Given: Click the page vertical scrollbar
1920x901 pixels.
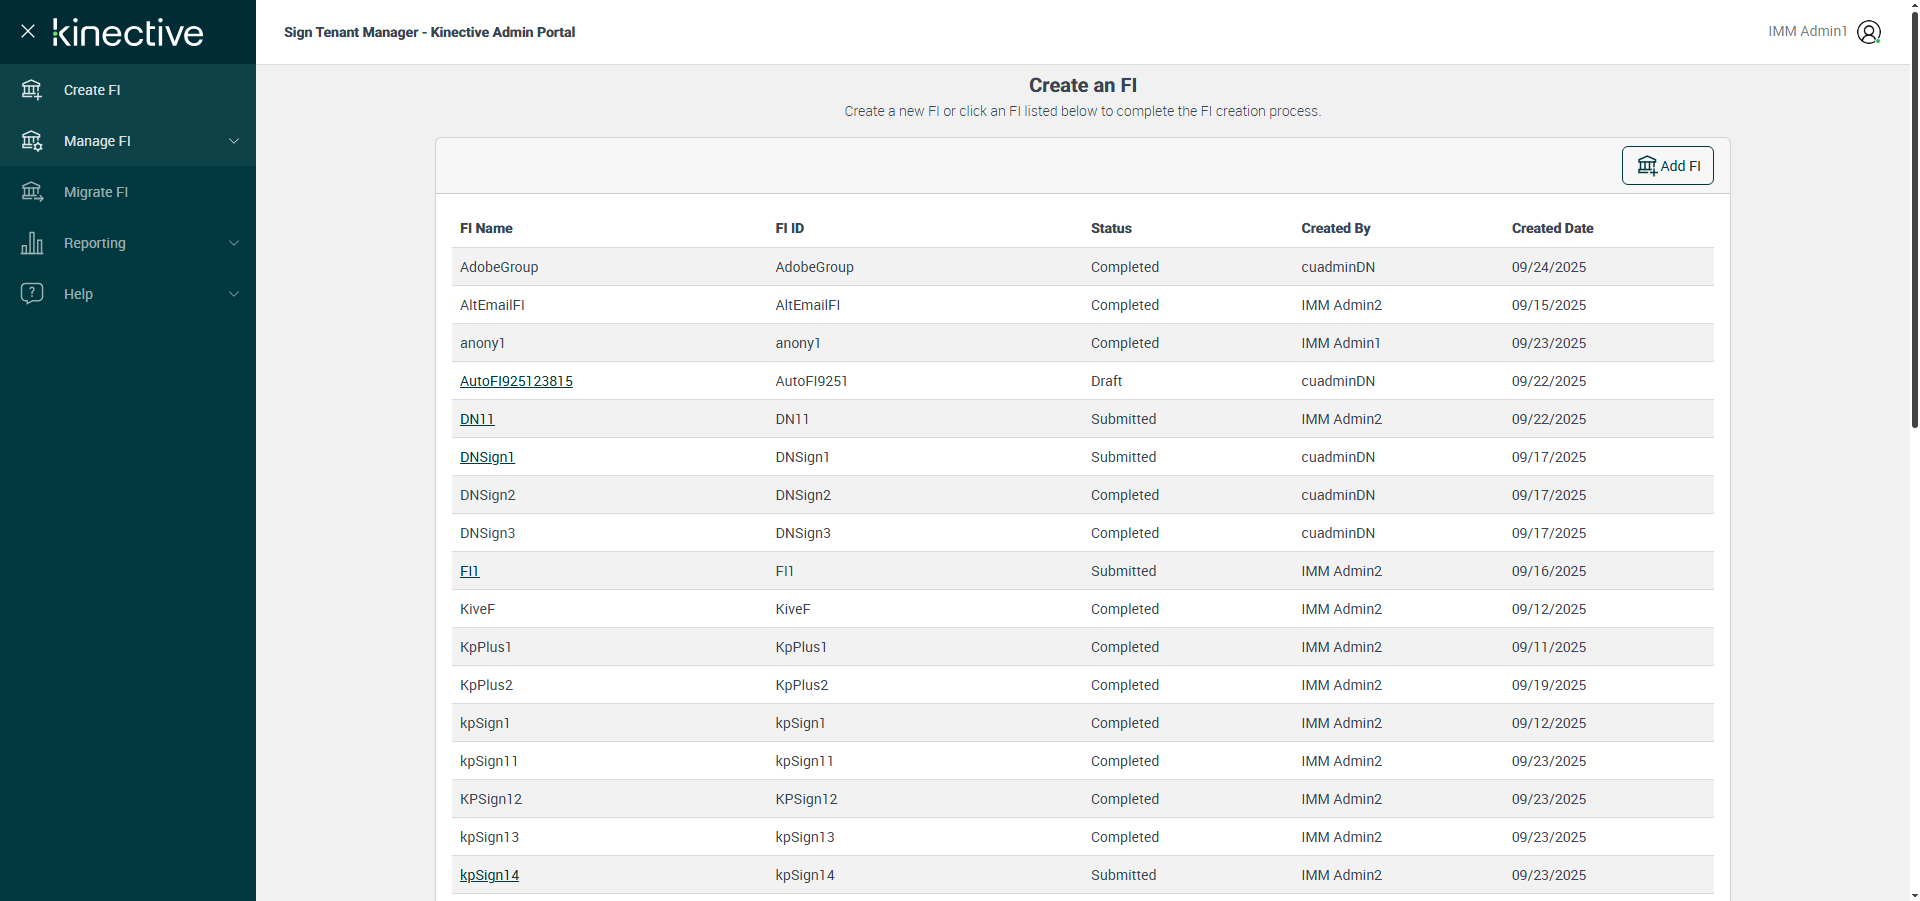Looking at the screenshot, I should pos(1914,220).
